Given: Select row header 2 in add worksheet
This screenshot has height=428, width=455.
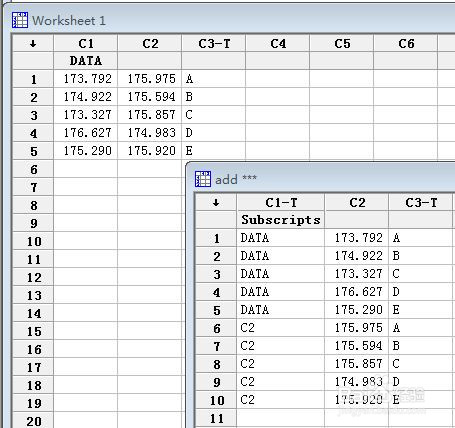Looking at the screenshot, I should (x=216, y=256).
